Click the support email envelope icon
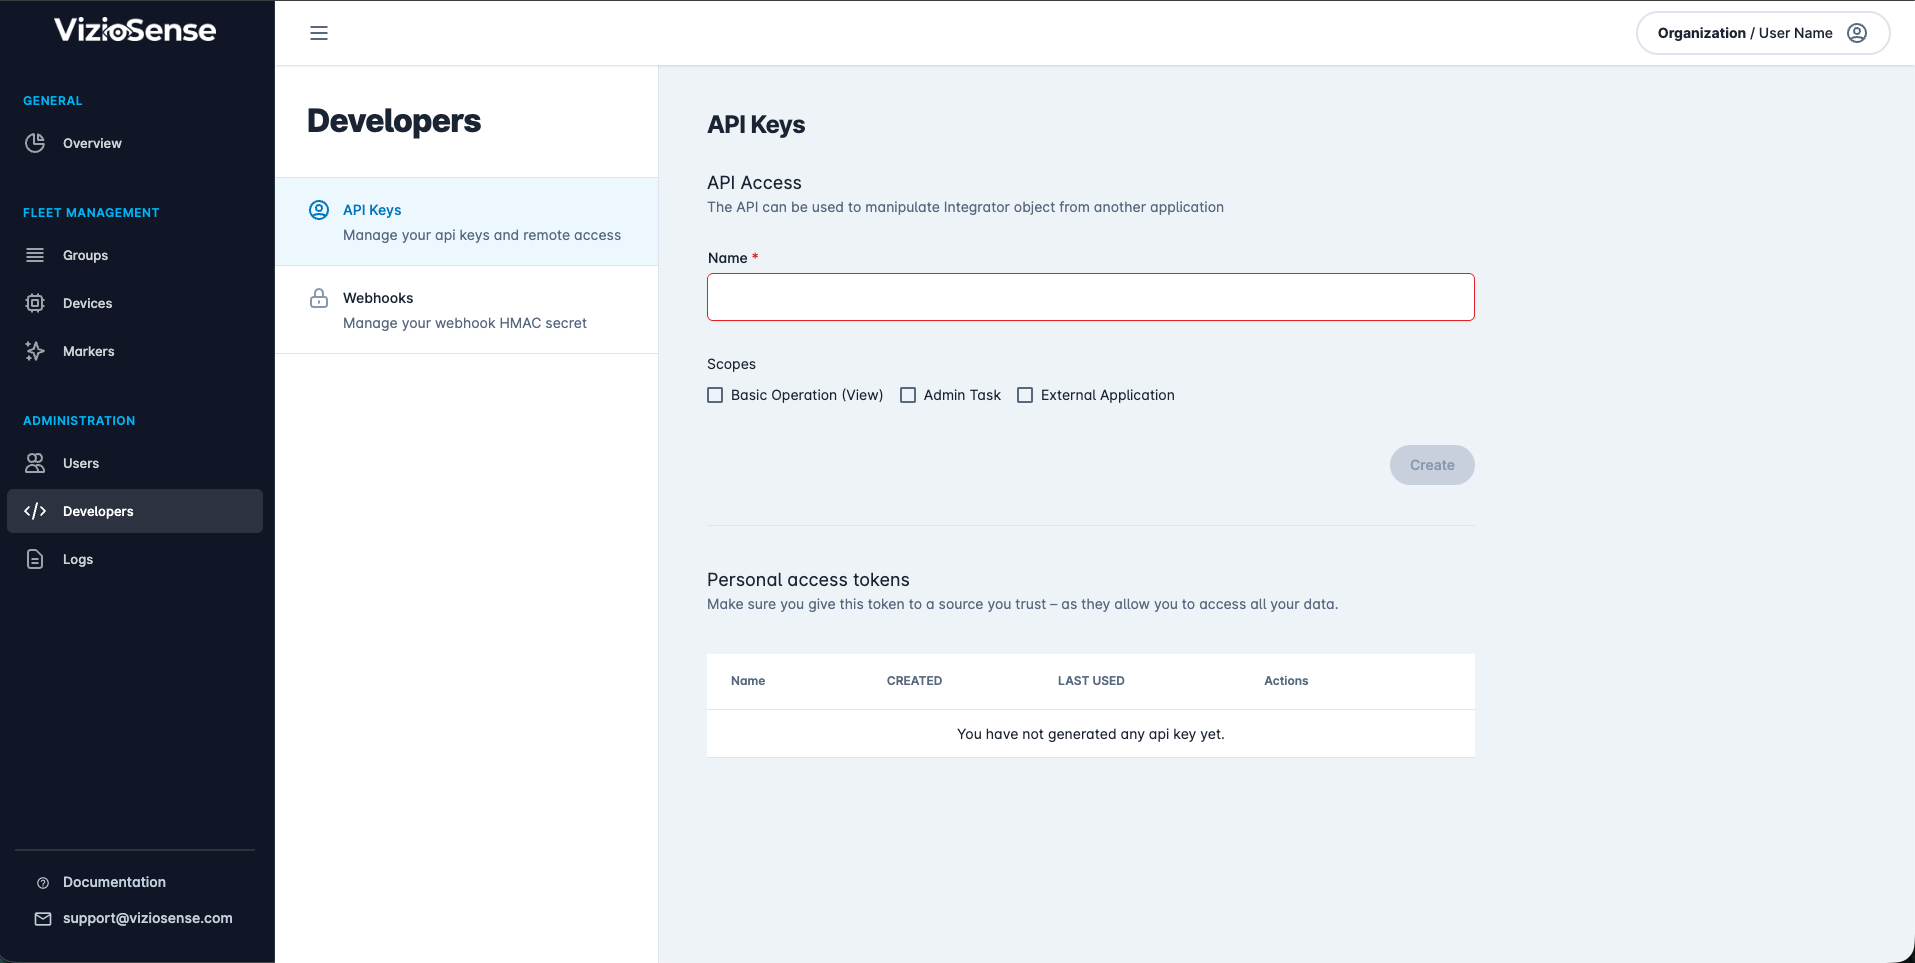This screenshot has width=1915, height=963. tap(43, 919)
